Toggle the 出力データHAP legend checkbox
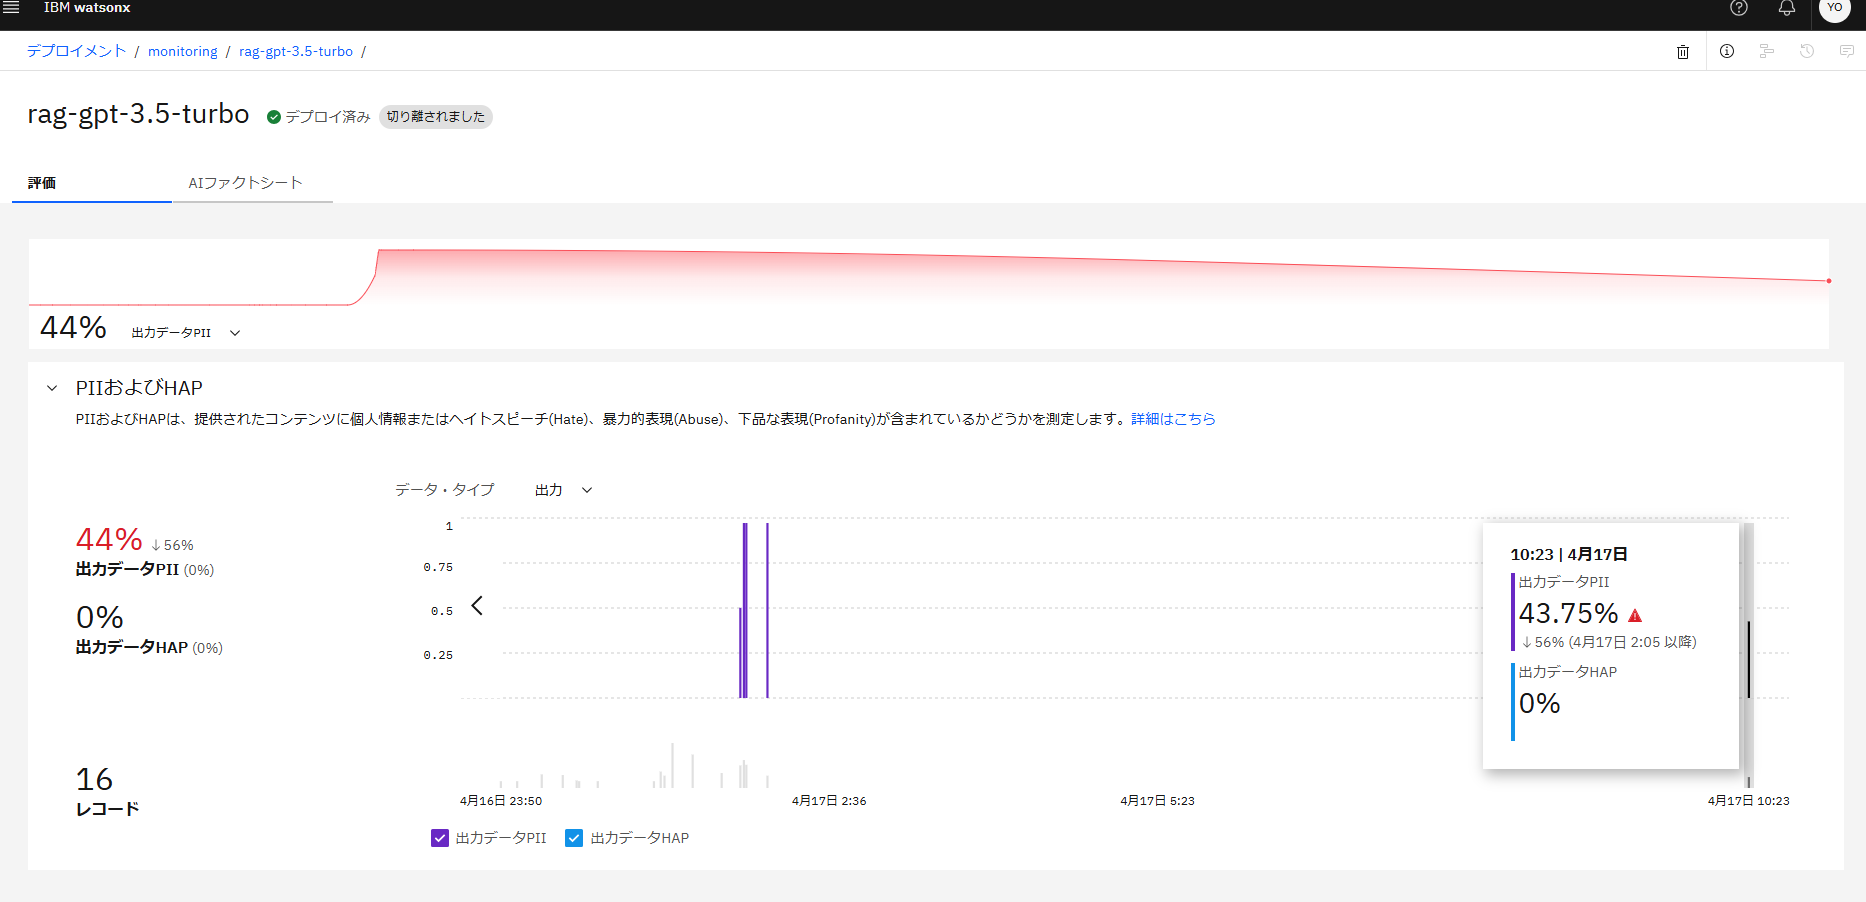The width and height of the screenshot is (1866, 902). (574, 838)
